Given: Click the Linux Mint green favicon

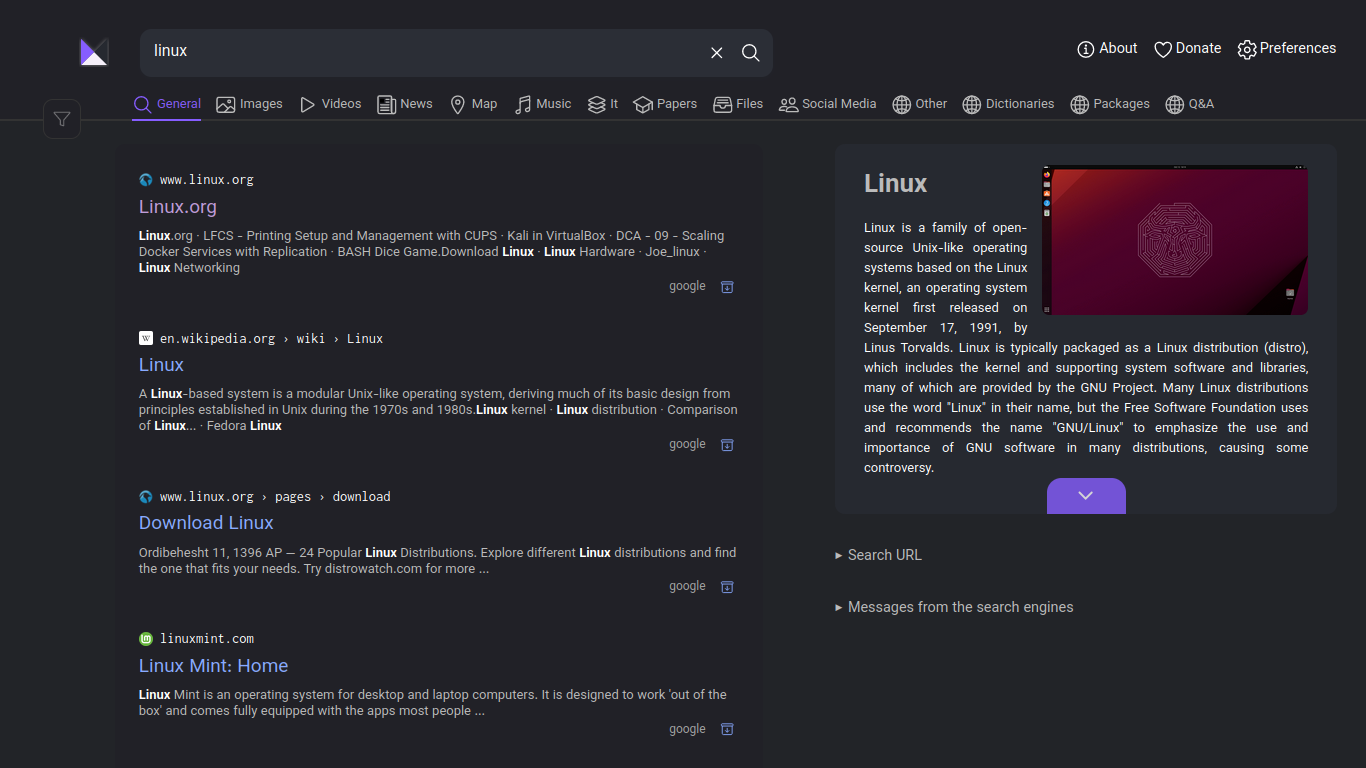Looking at the screenshot, I should coord(146,638).
